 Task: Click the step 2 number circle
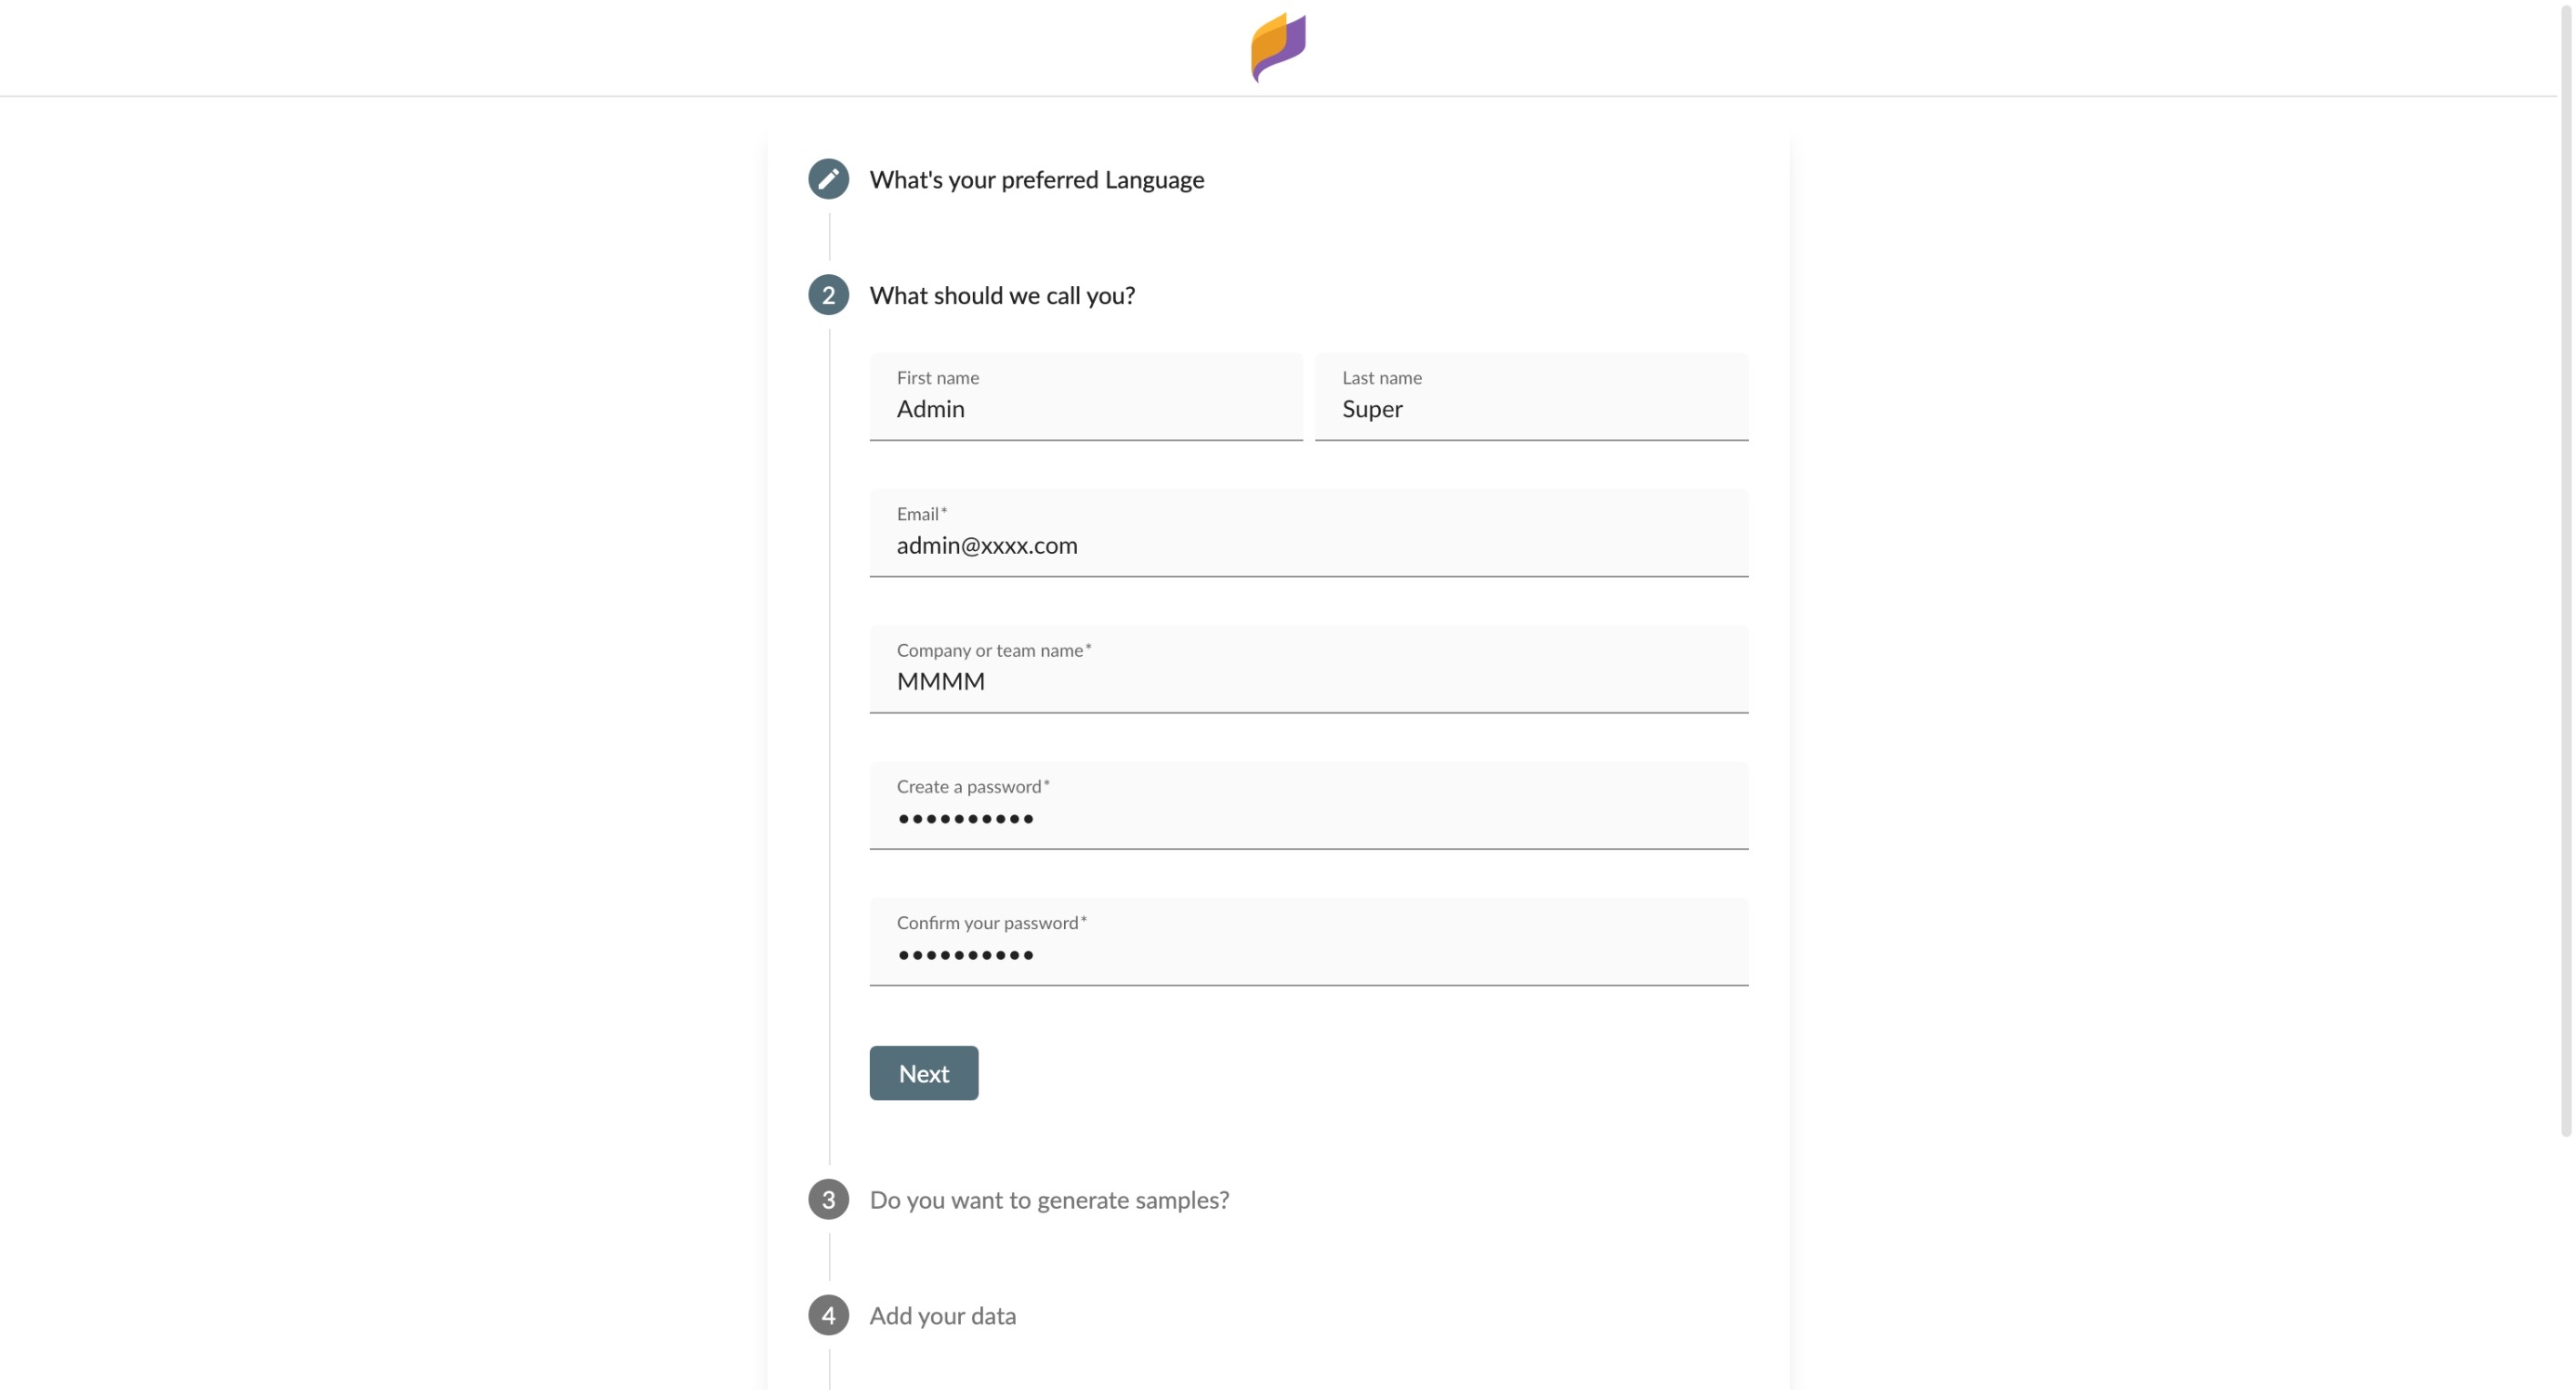pyautogui.click(x=828, y=295)
